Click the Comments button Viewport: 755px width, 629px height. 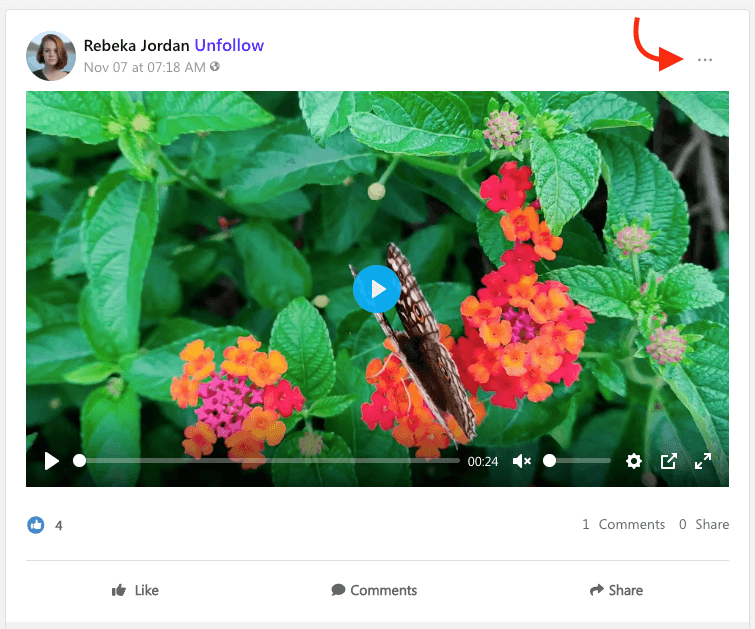click(x=374, y=590)
